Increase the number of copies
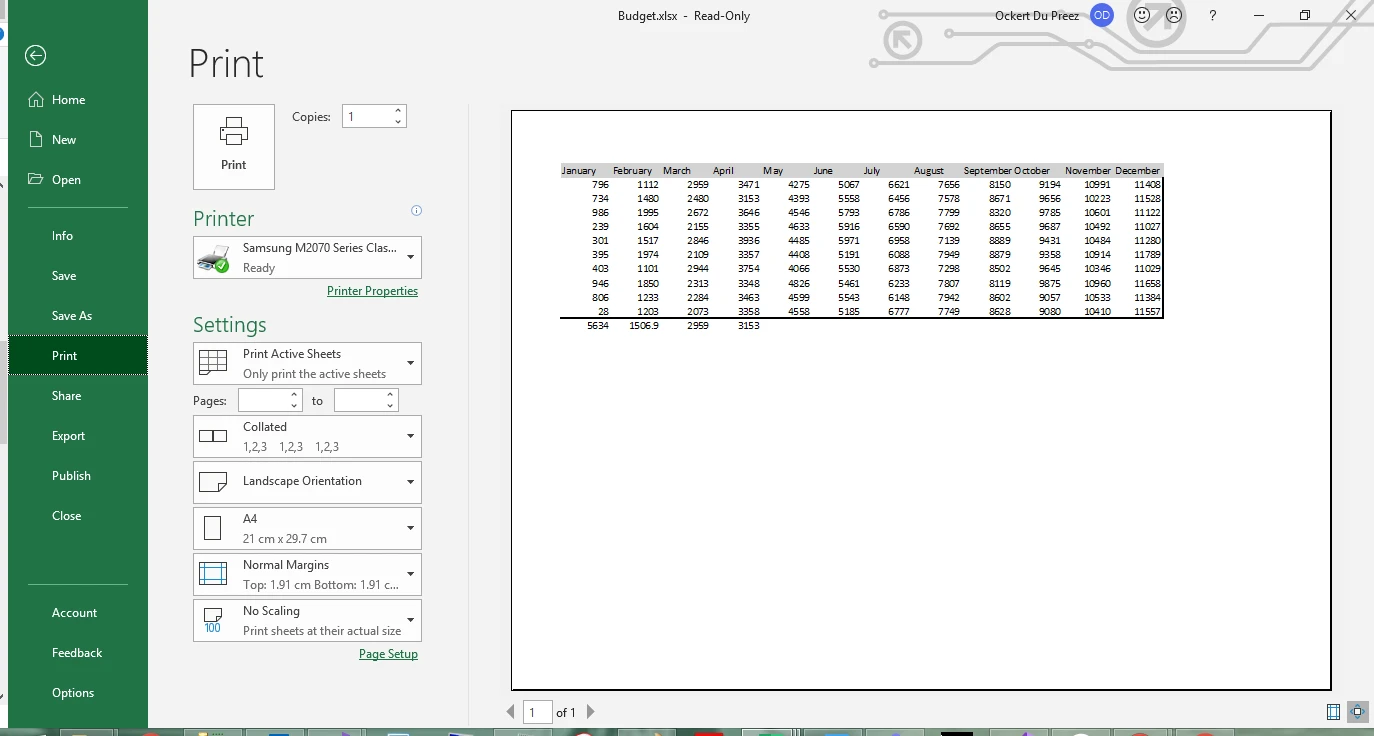Image resolution: width=1374 pixels, height=736 pixels. pos(398,111)
